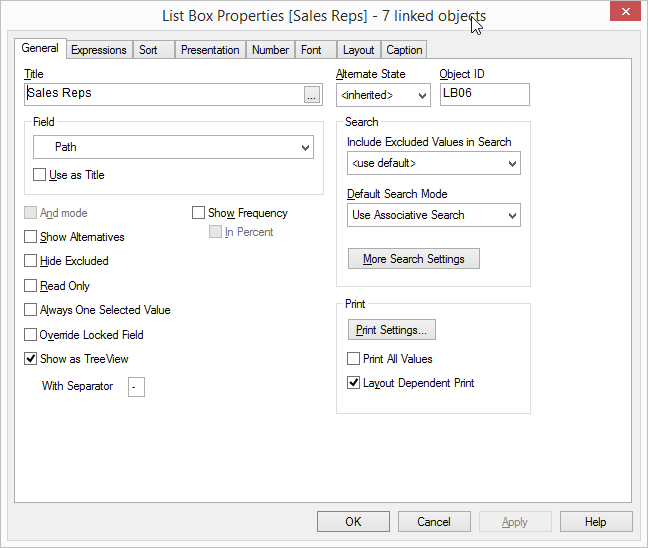Viewport: 648px width, 548px height.
Task: Uncheck Show as TreeView option
Action: coord(31,359)
